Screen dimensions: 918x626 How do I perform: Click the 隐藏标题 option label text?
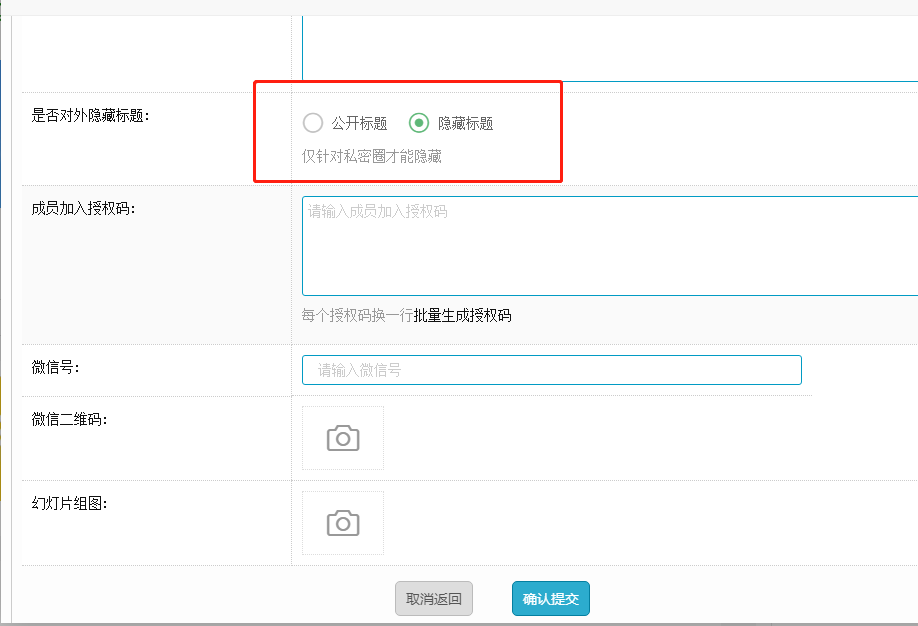pyautogui.click(x=465, y=124)
